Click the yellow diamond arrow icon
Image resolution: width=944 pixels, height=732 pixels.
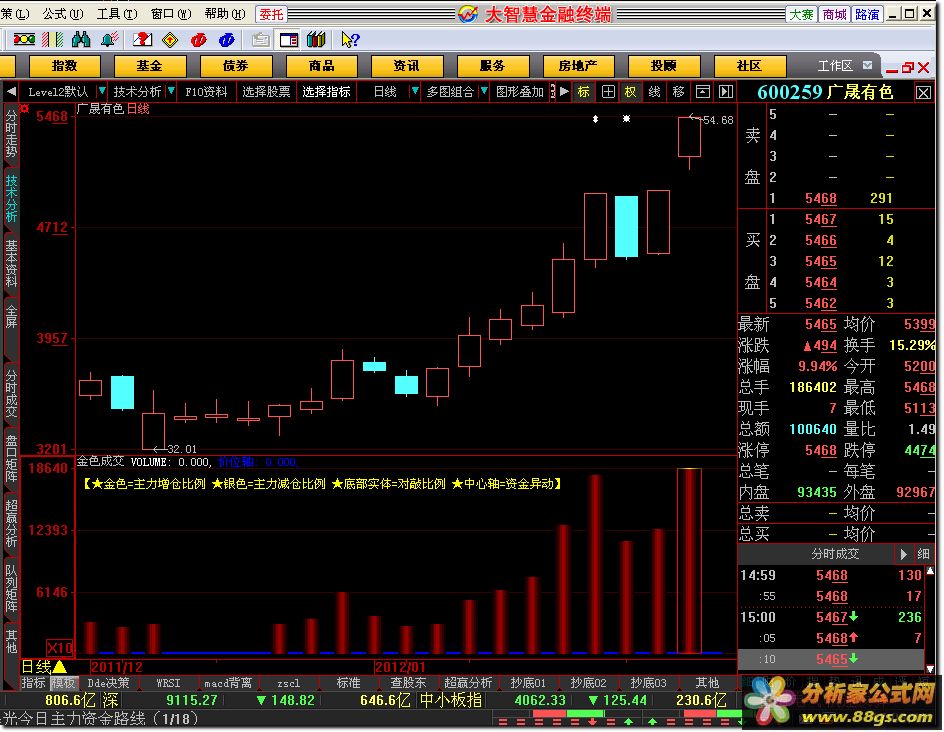[170, 40]
